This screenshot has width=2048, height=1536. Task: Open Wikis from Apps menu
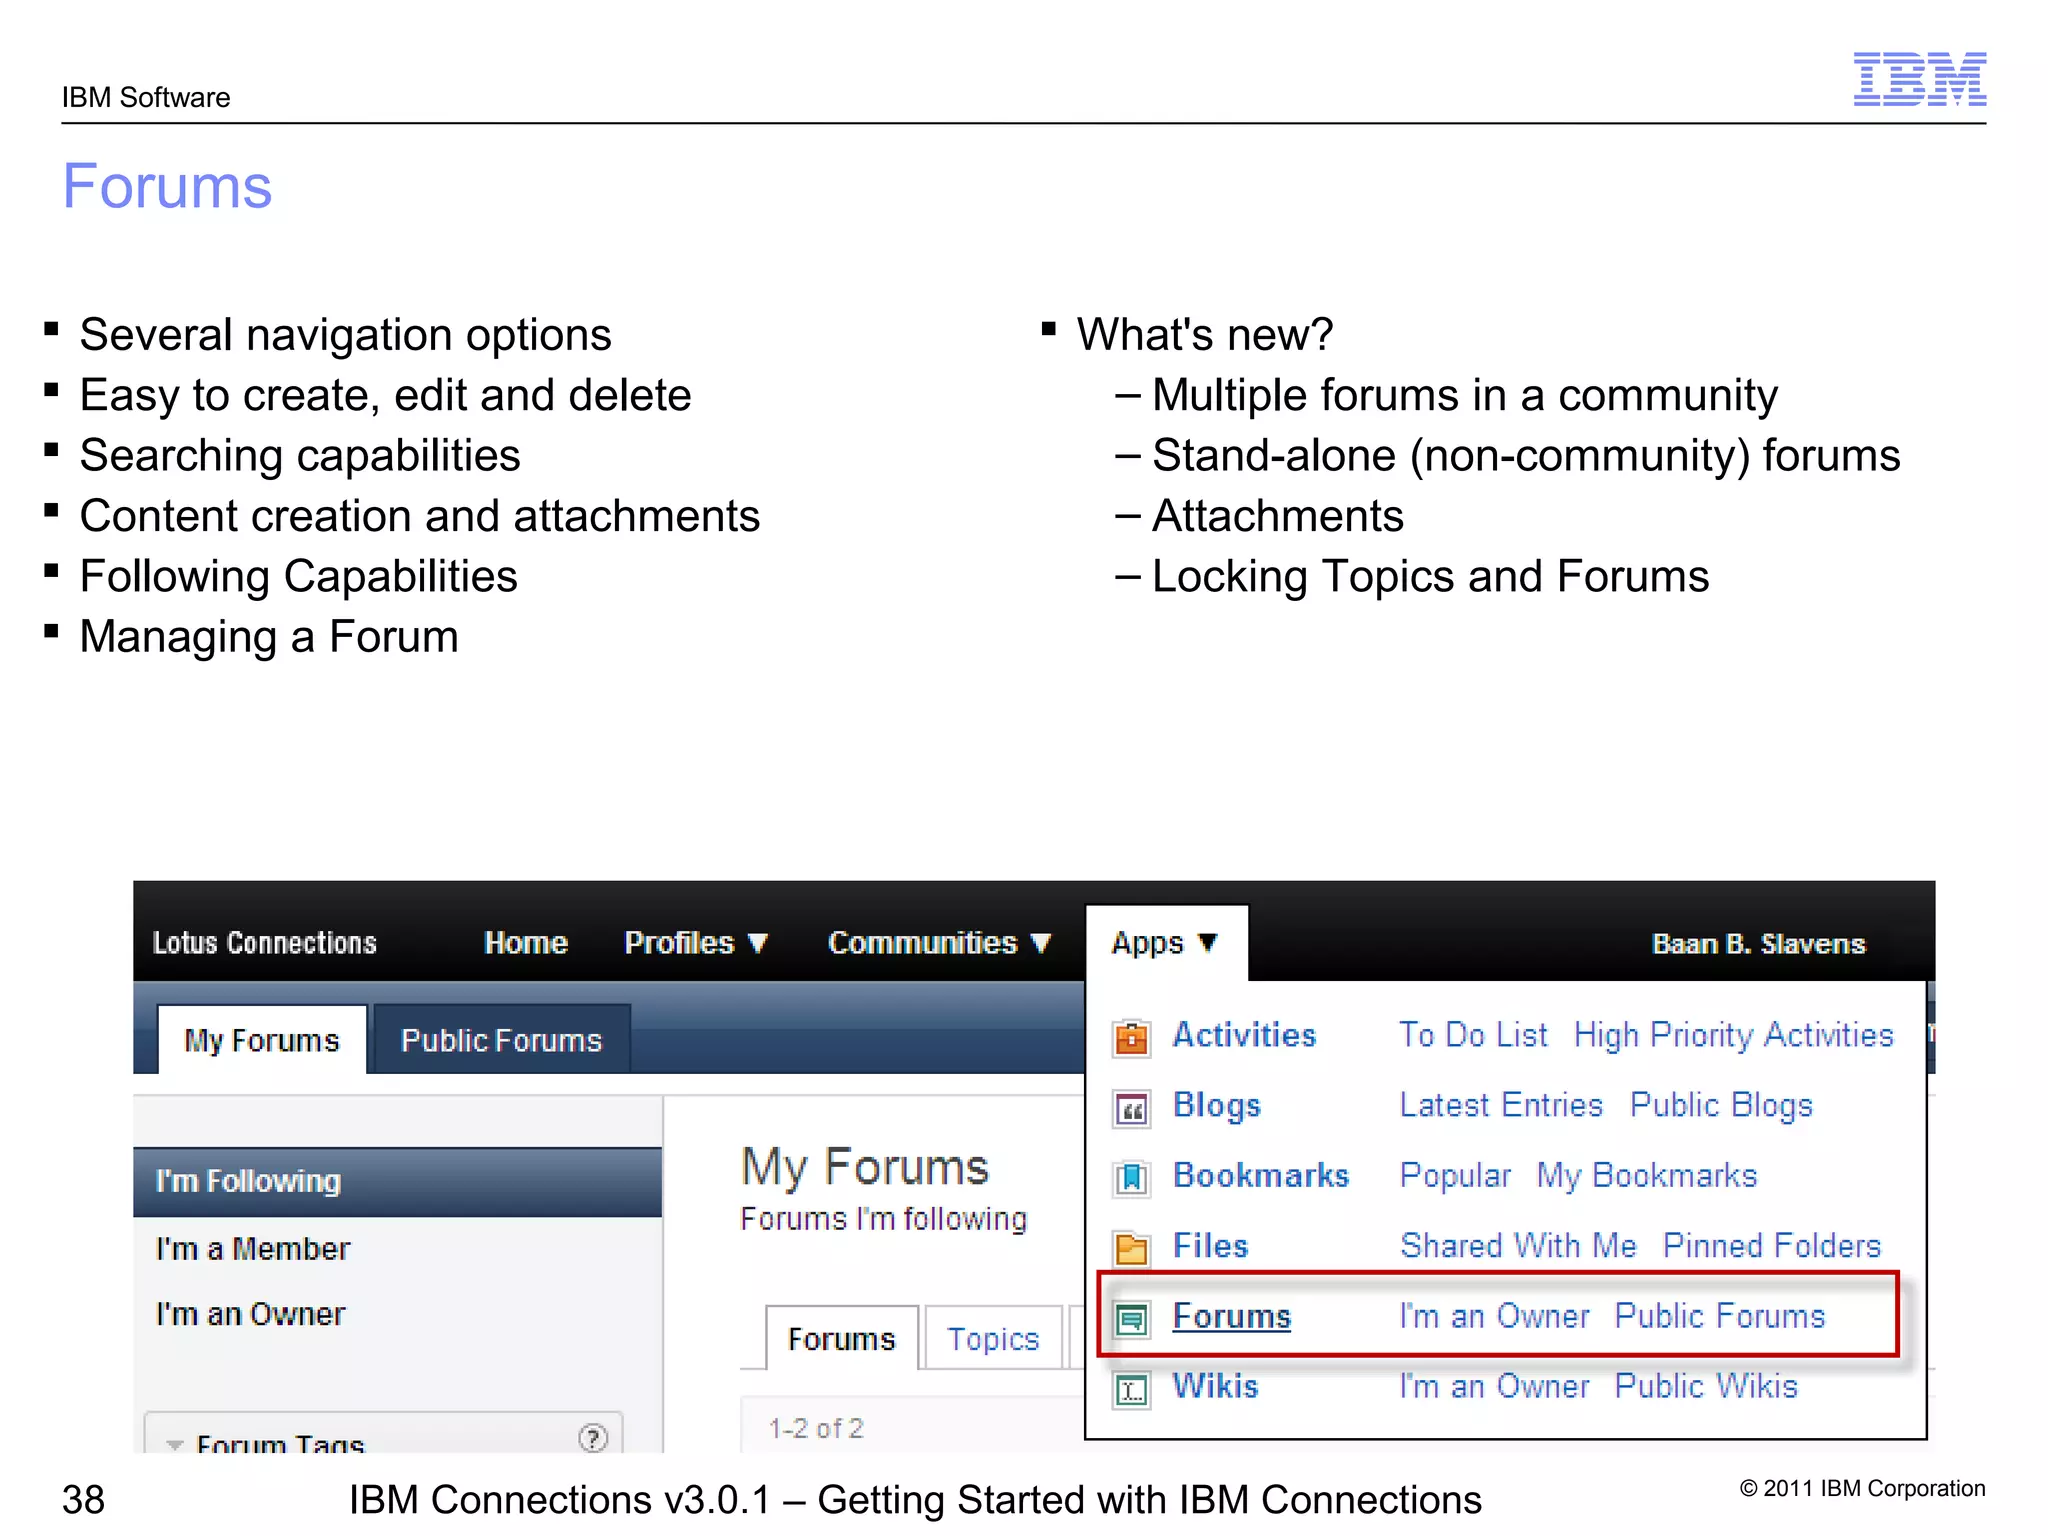point(1216,1386)
